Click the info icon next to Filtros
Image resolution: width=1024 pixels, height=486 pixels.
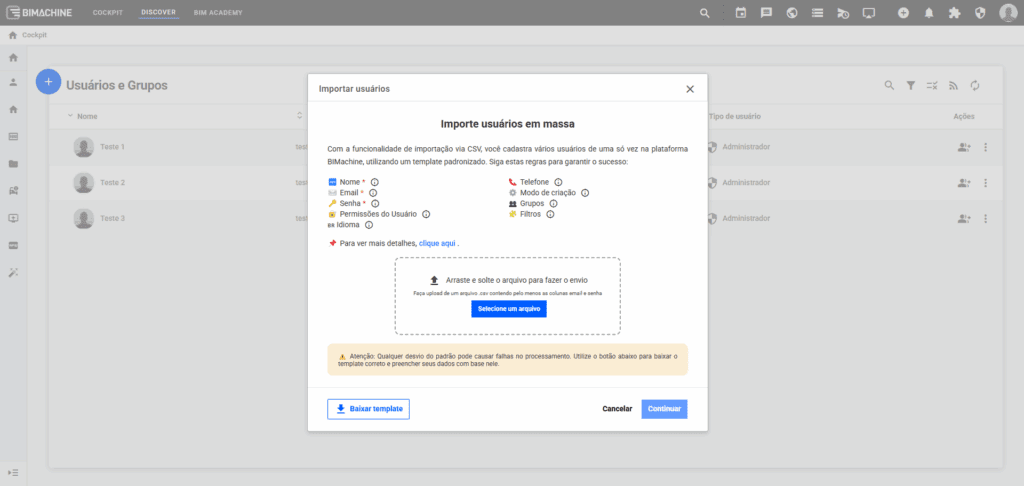click(550, 214)
